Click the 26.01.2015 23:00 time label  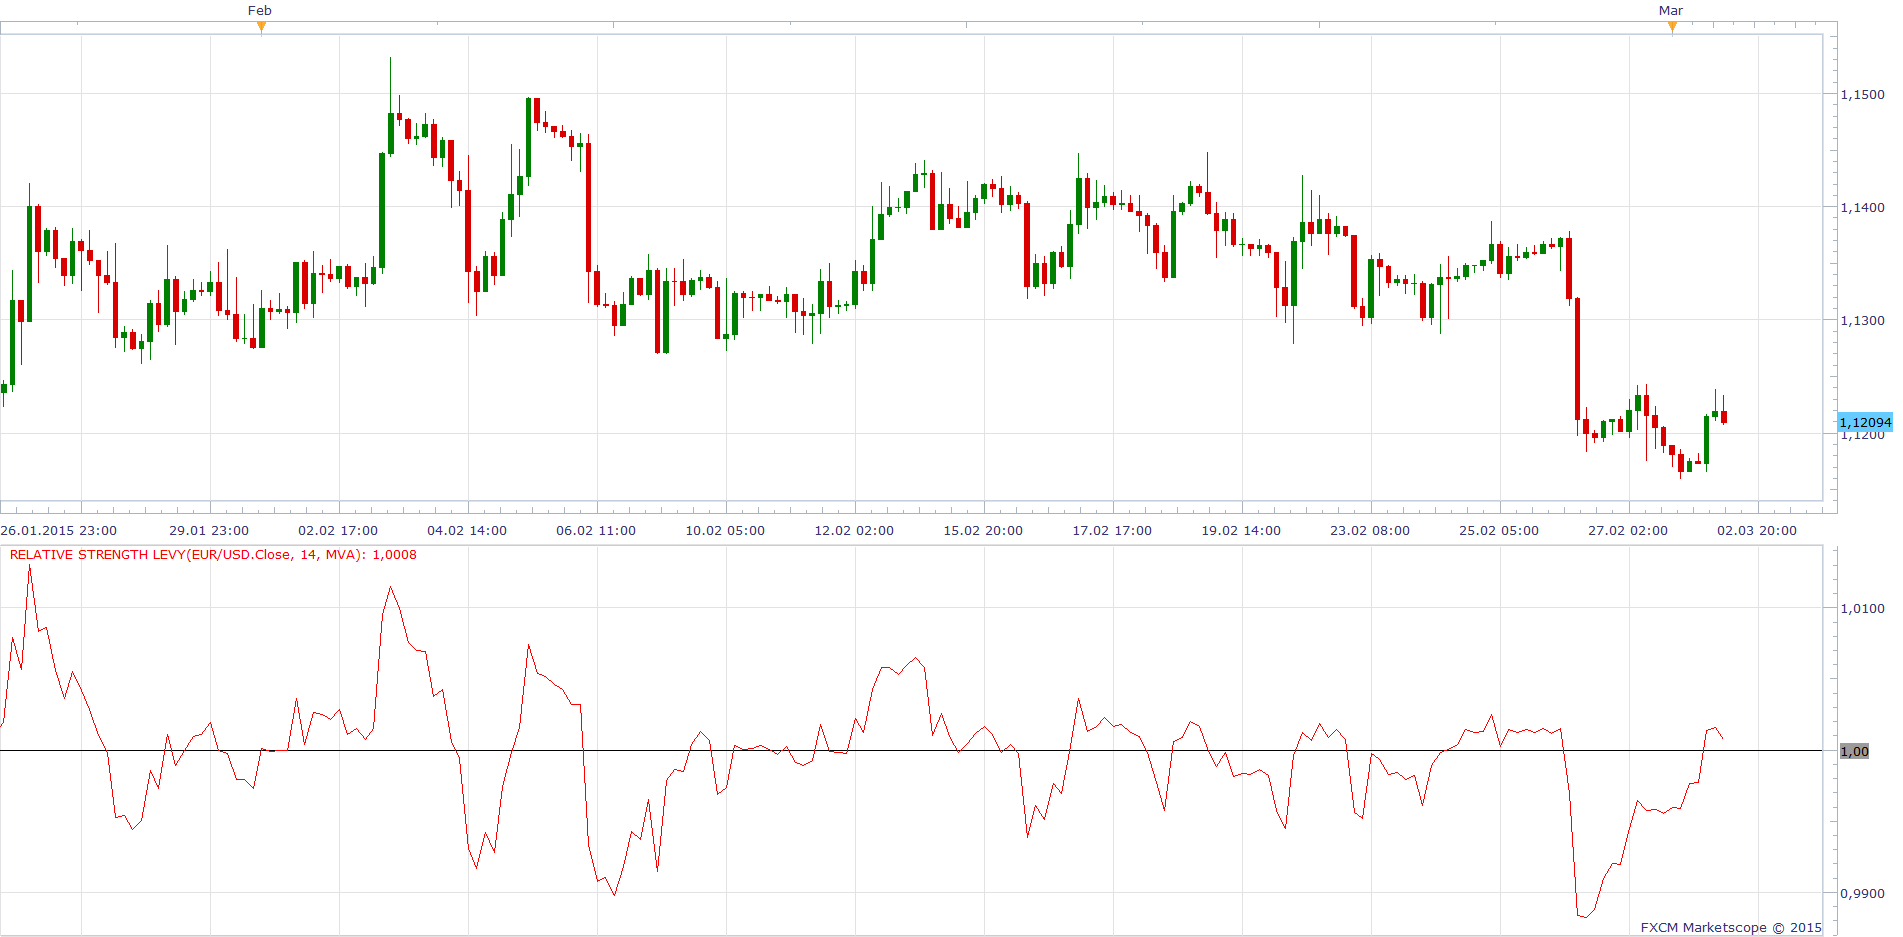(58, 531)
